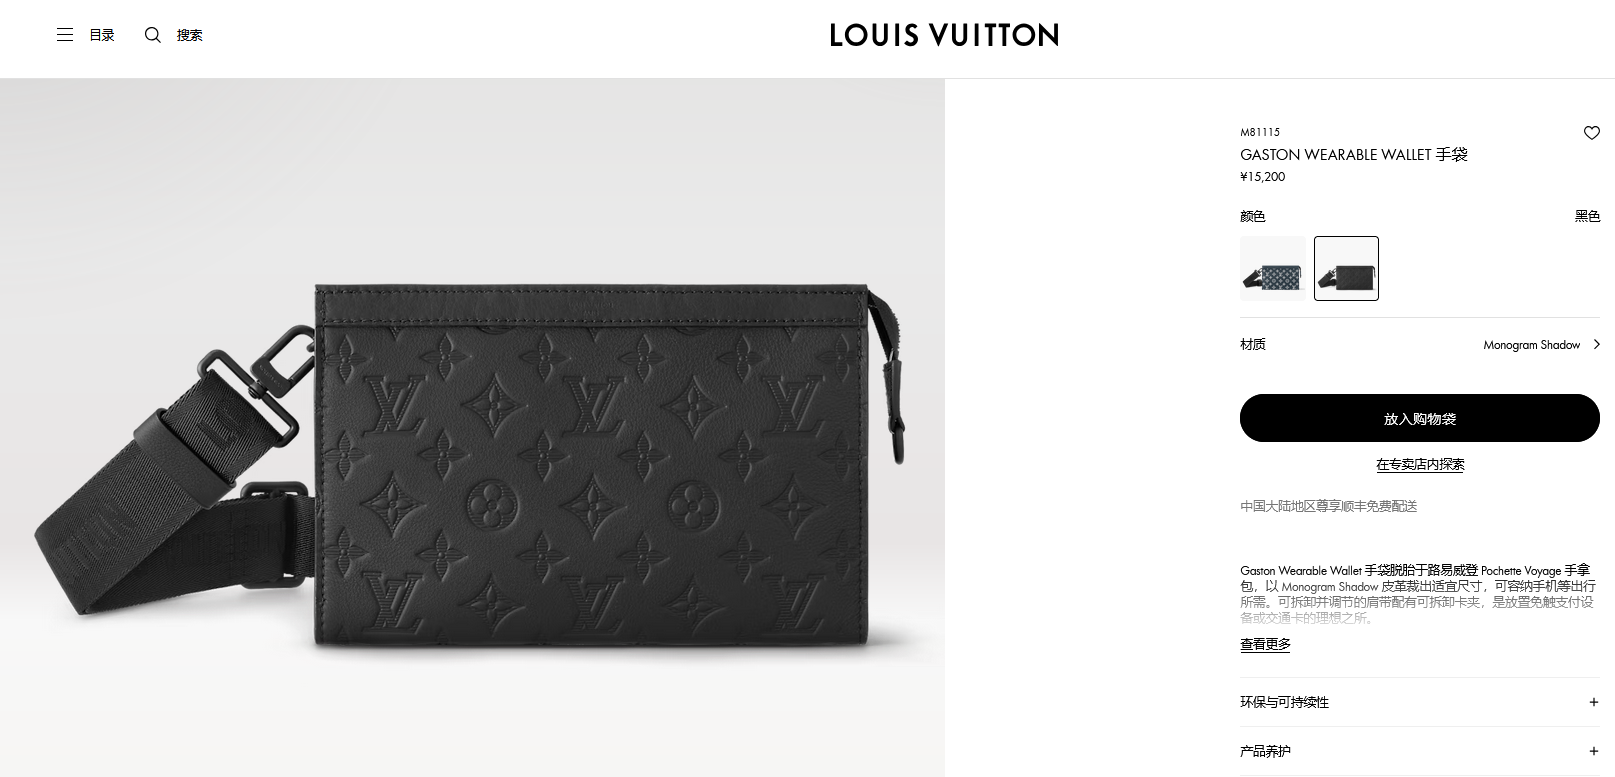The width and height of the screenshot is (1615, 777).
Task: Click the 在专卖店内探索 link
Action: point(1420,464)
